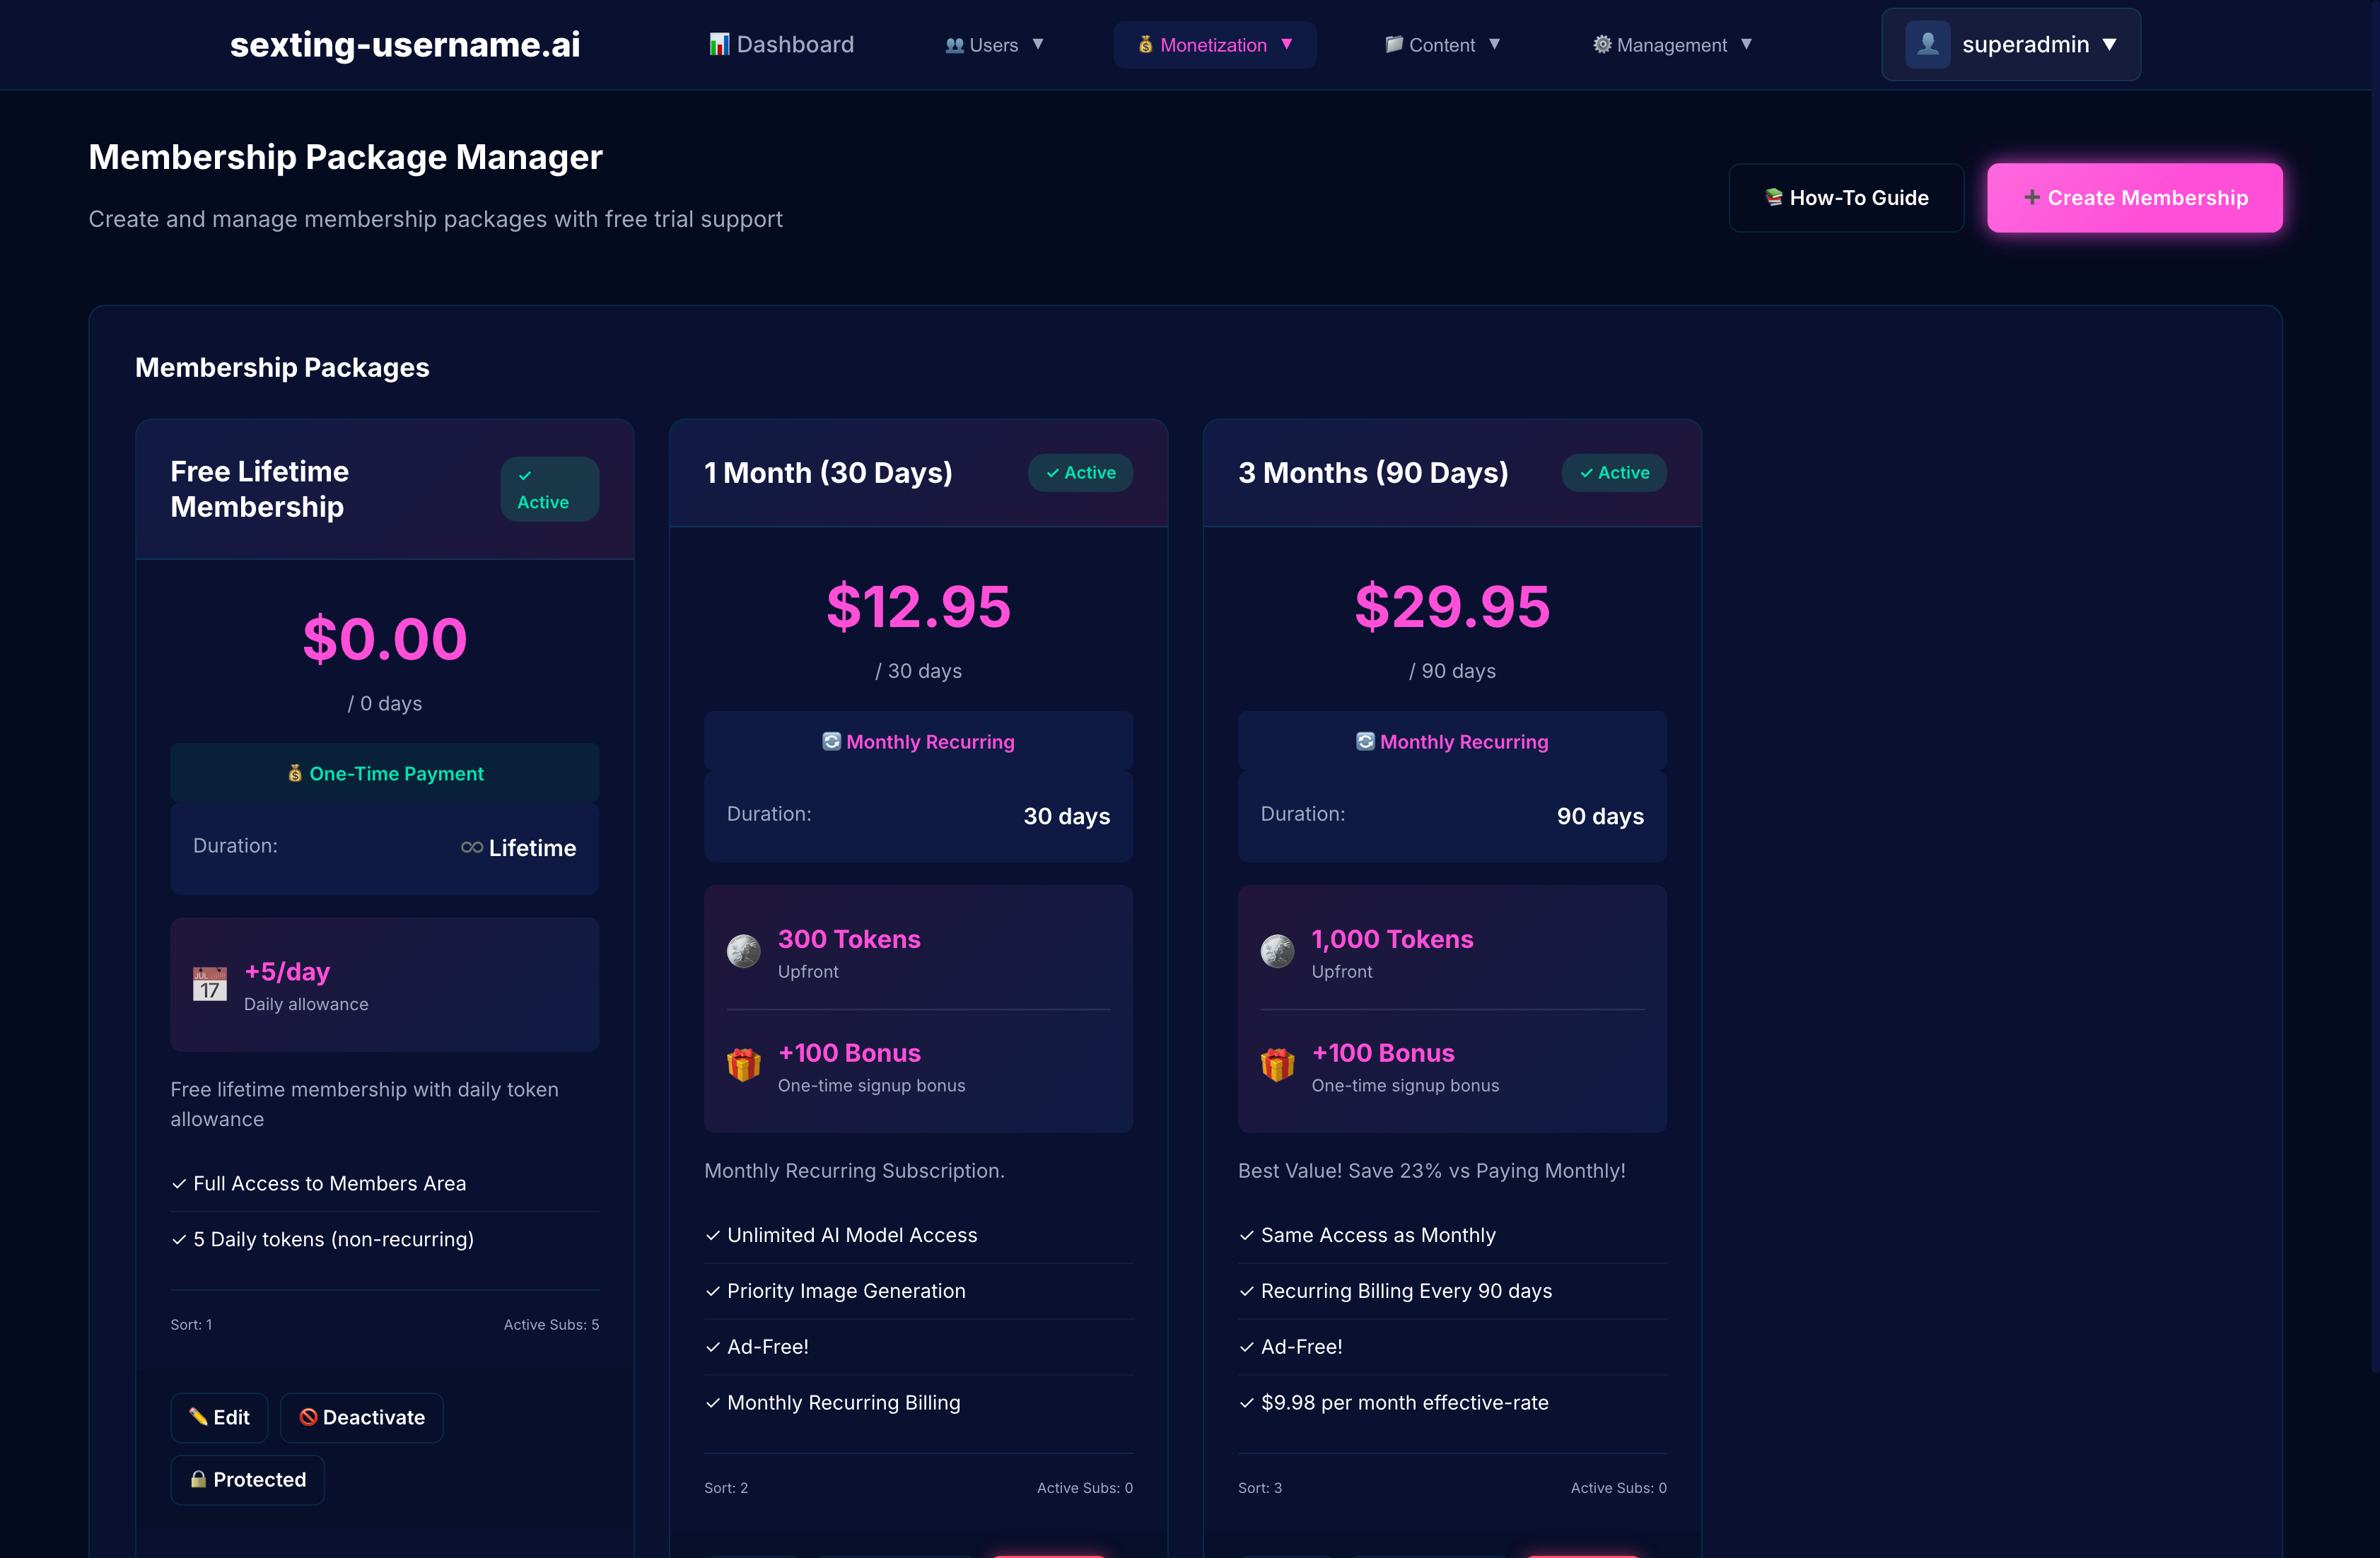The image size is (2380, 1558).
Task: Expand the Content dropdown arrow
Action: (1495, 44)
